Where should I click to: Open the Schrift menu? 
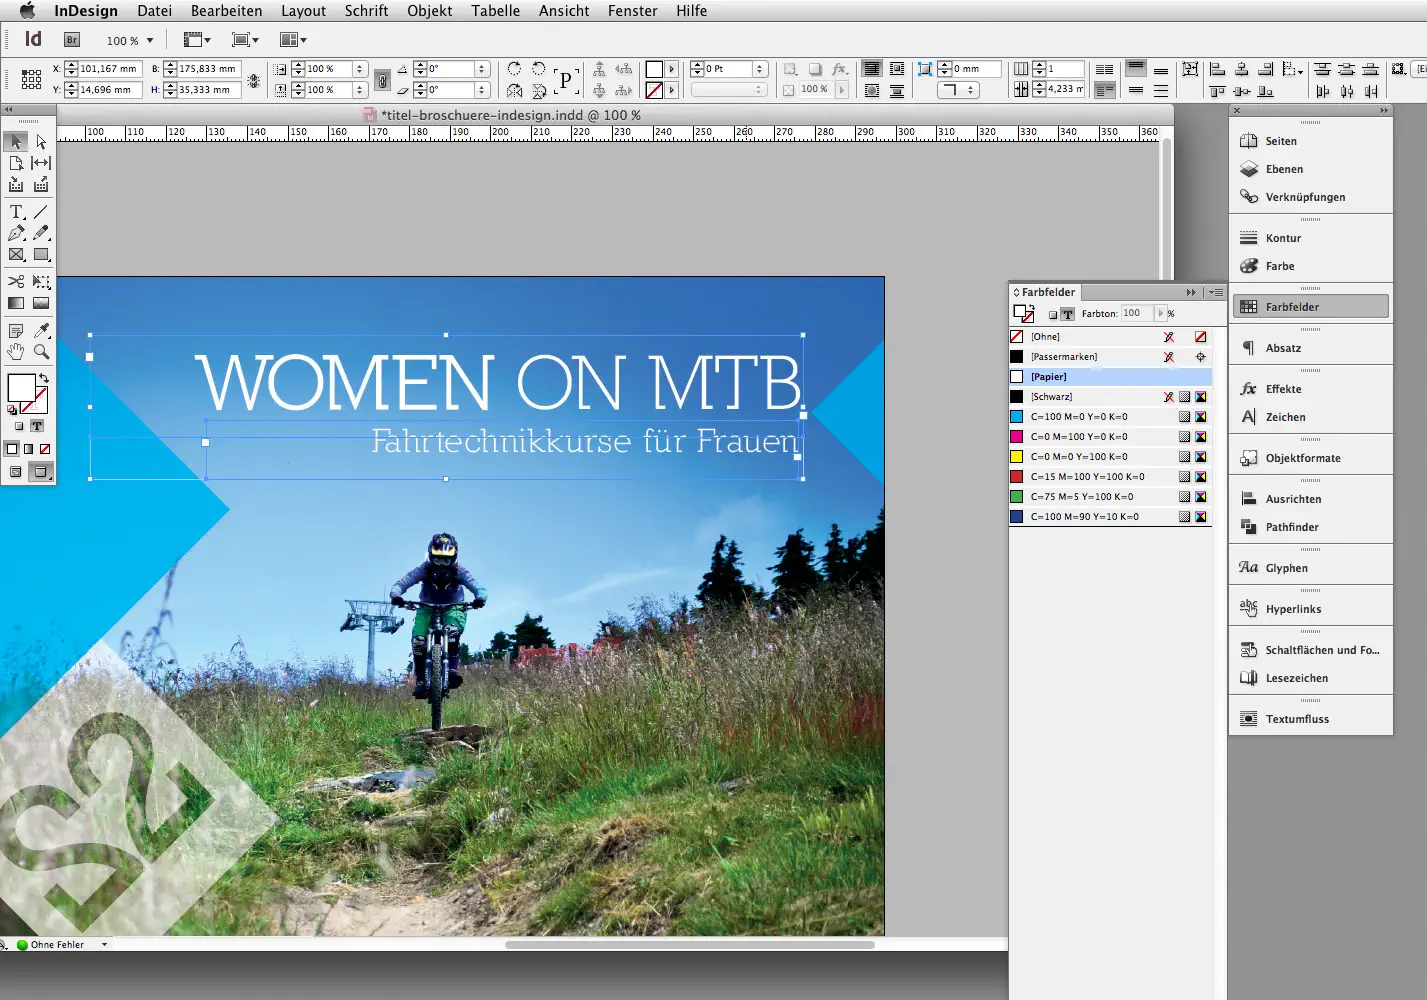(366, 11)
